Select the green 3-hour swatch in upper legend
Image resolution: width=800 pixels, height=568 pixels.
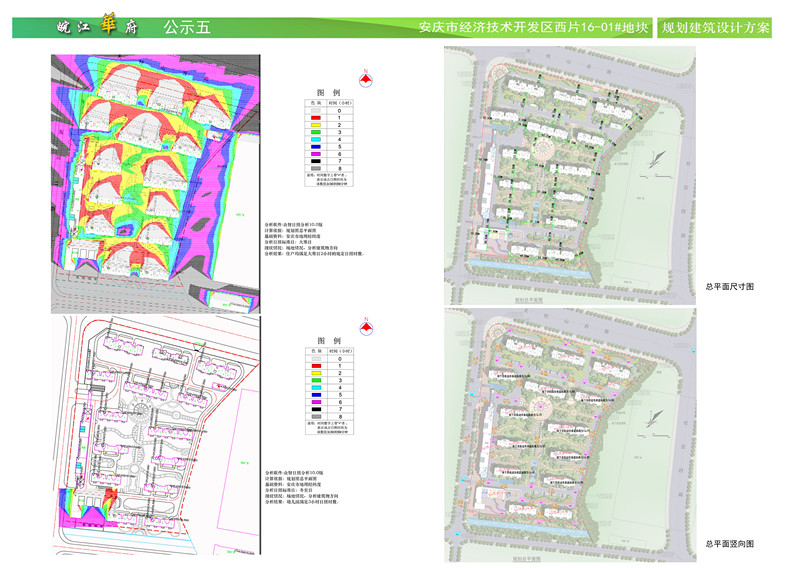tap(316, 132)
